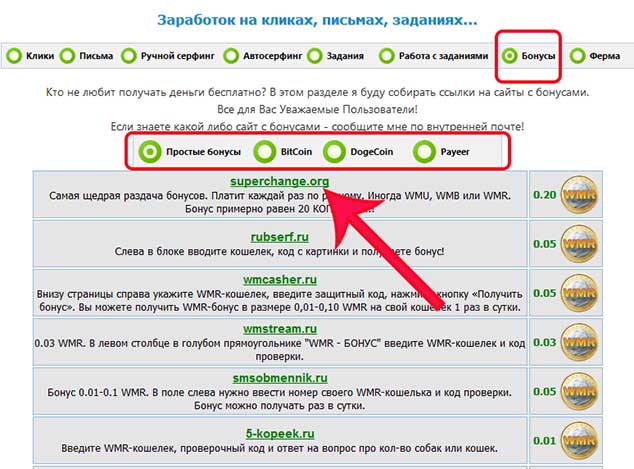Choose the BitCoin bonuses filter
The height and width of the screenshot is (469, 634).
[264, 152]
